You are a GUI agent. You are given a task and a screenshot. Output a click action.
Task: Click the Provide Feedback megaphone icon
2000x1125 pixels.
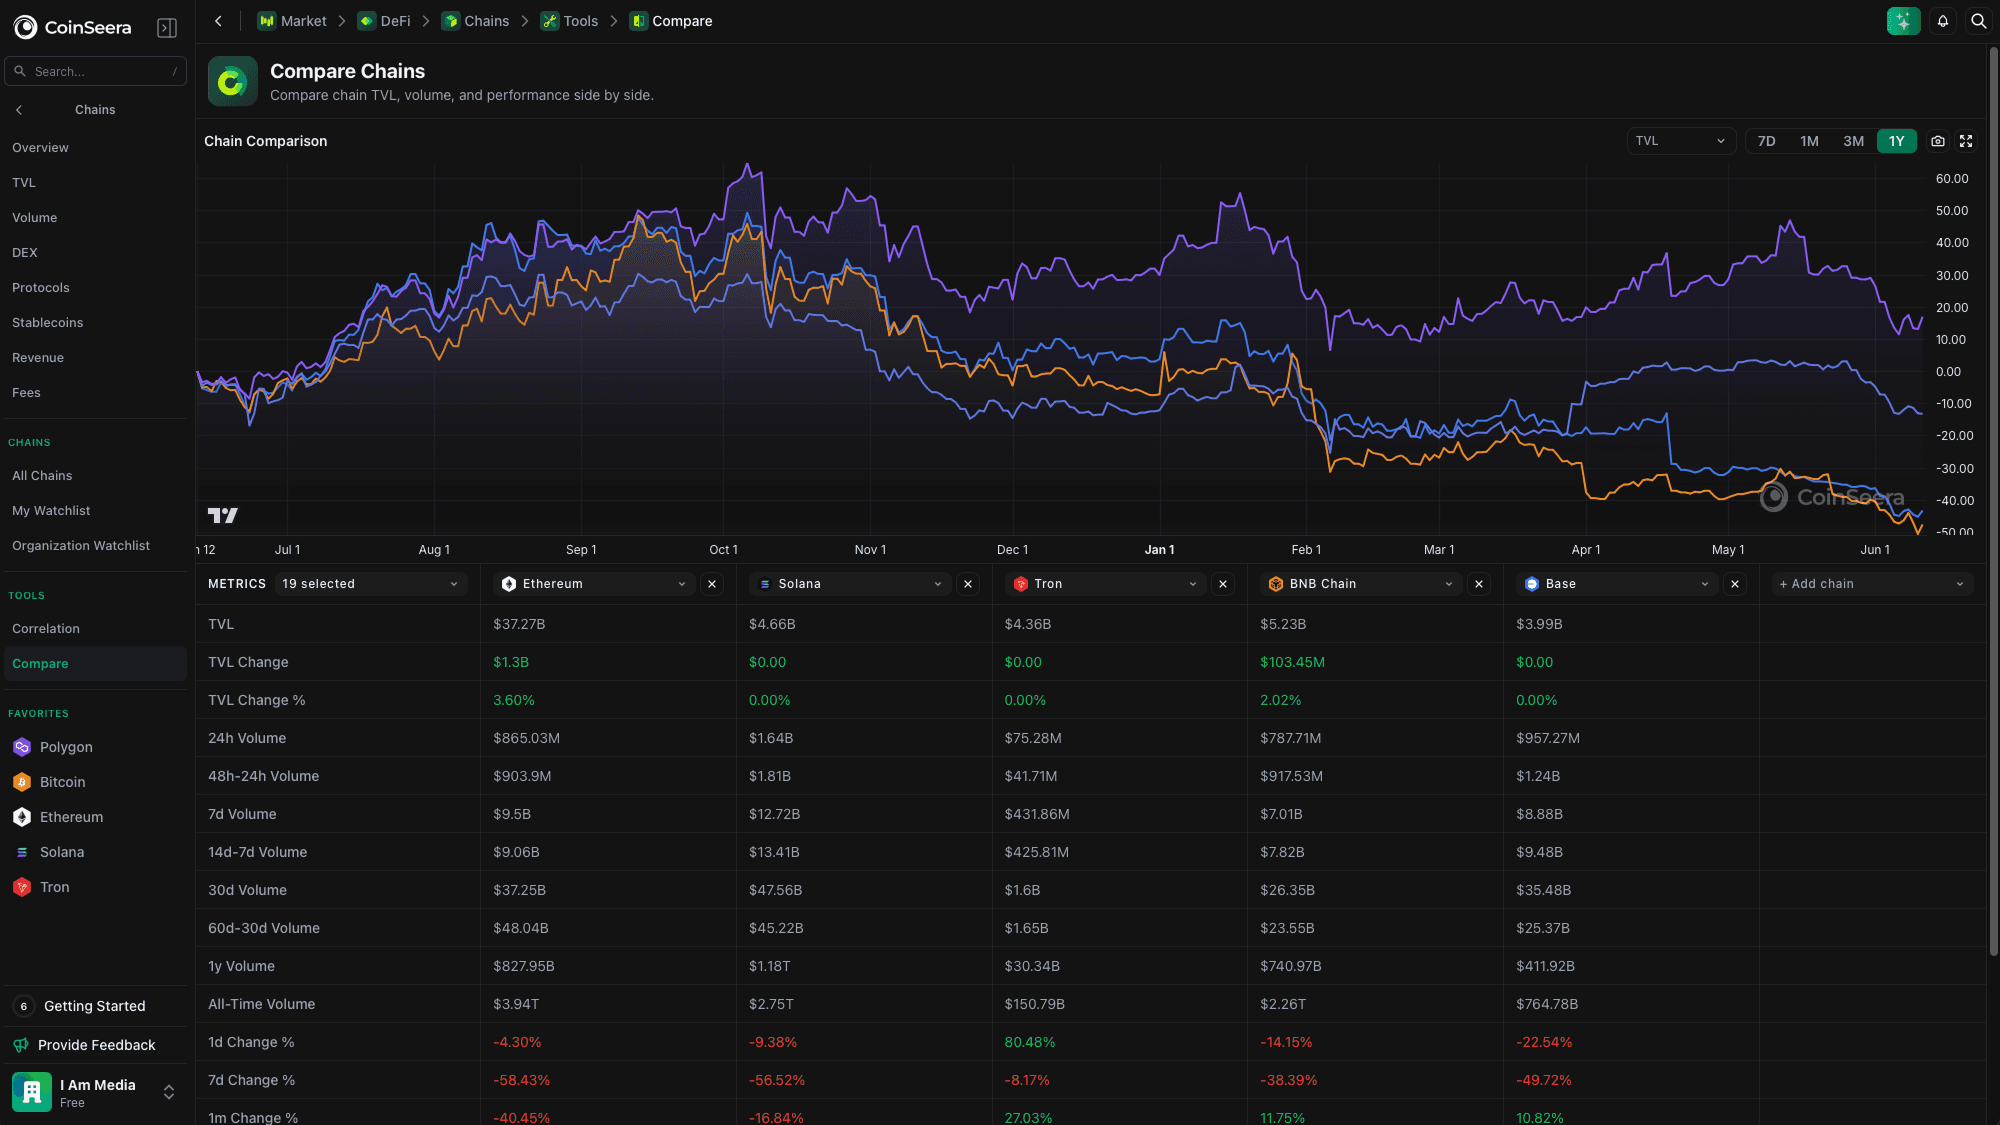click(x=21, y=1045)
